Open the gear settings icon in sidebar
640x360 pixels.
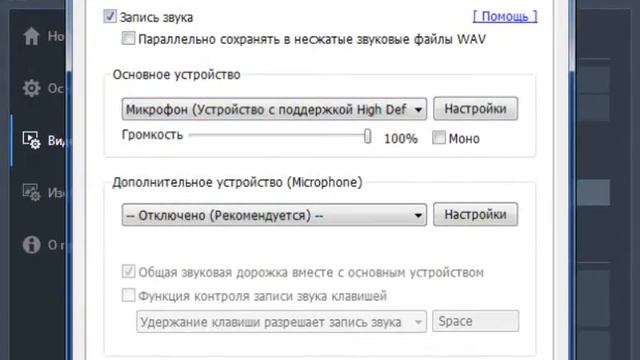(x=31, y=88)
